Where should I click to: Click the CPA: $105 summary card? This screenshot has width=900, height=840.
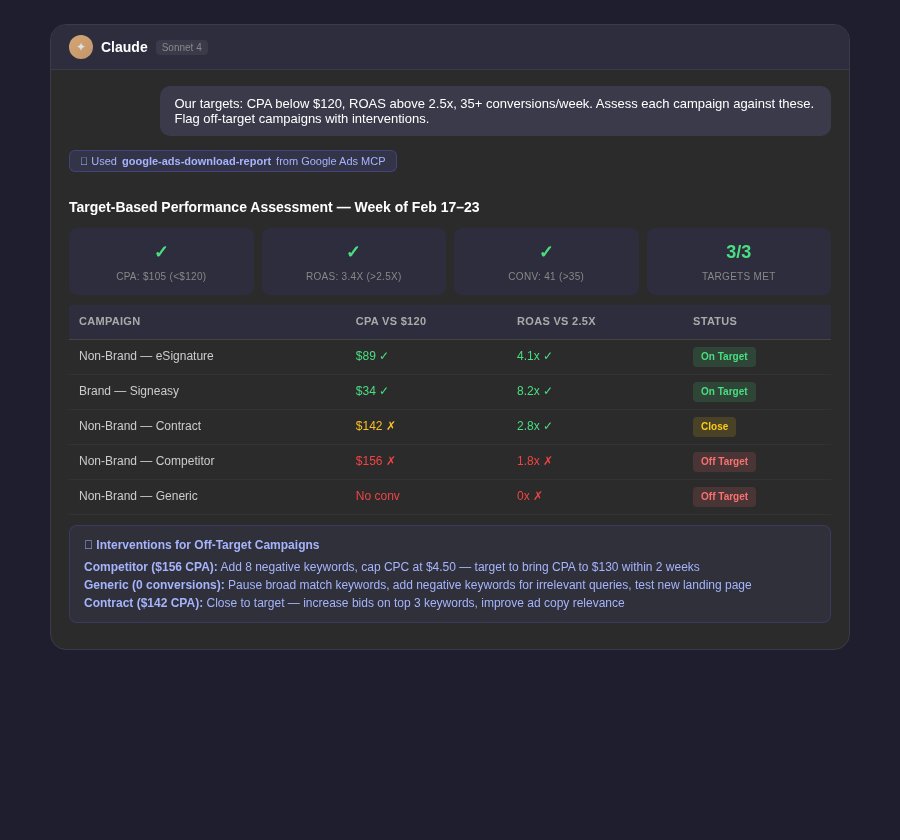pyautogui.click(x=161, y=262)
